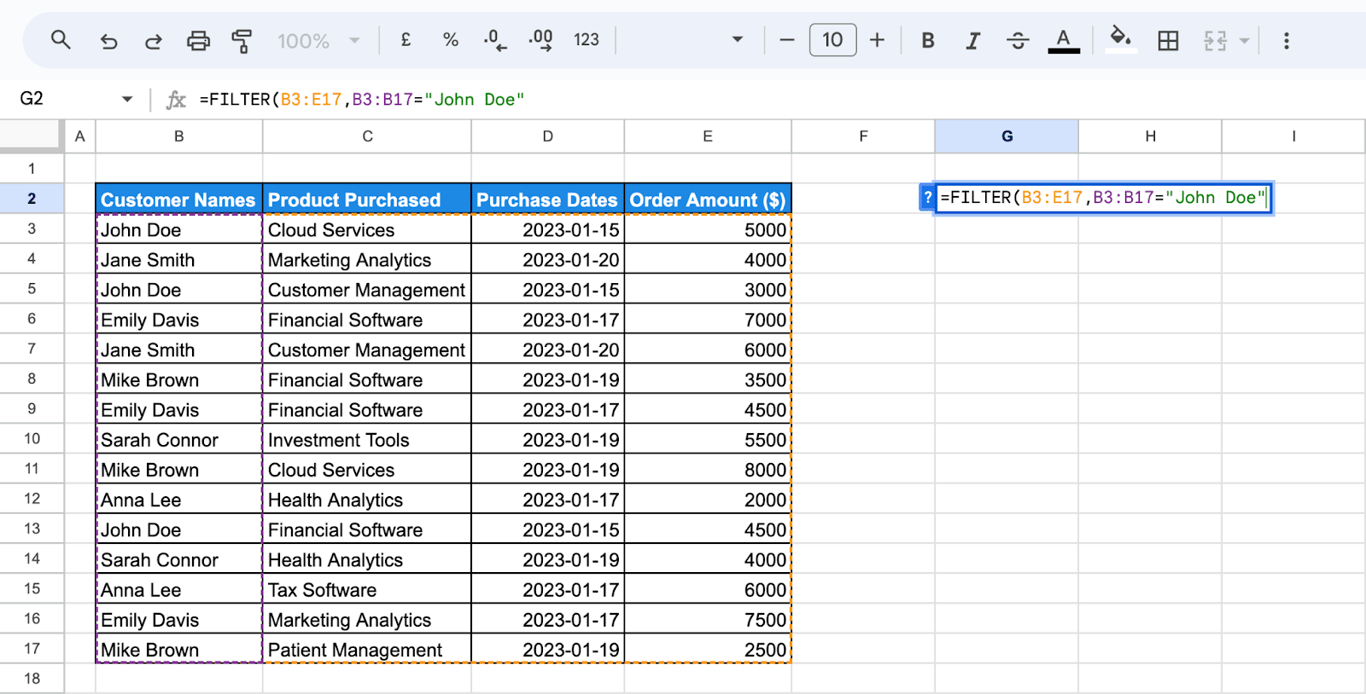Click the Purchase Dates header cell

click(547, 199)
